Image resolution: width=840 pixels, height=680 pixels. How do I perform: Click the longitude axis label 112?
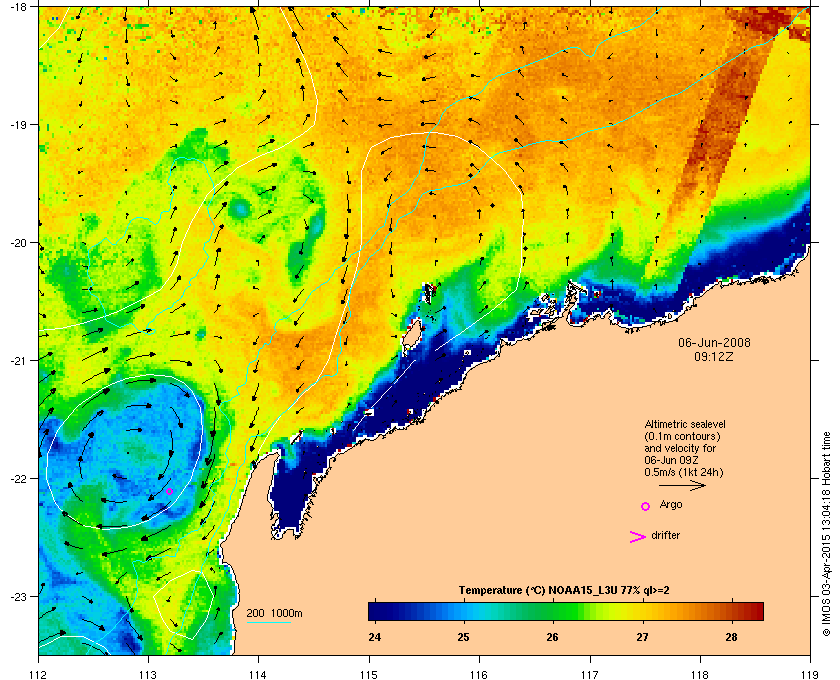point(39,674)
